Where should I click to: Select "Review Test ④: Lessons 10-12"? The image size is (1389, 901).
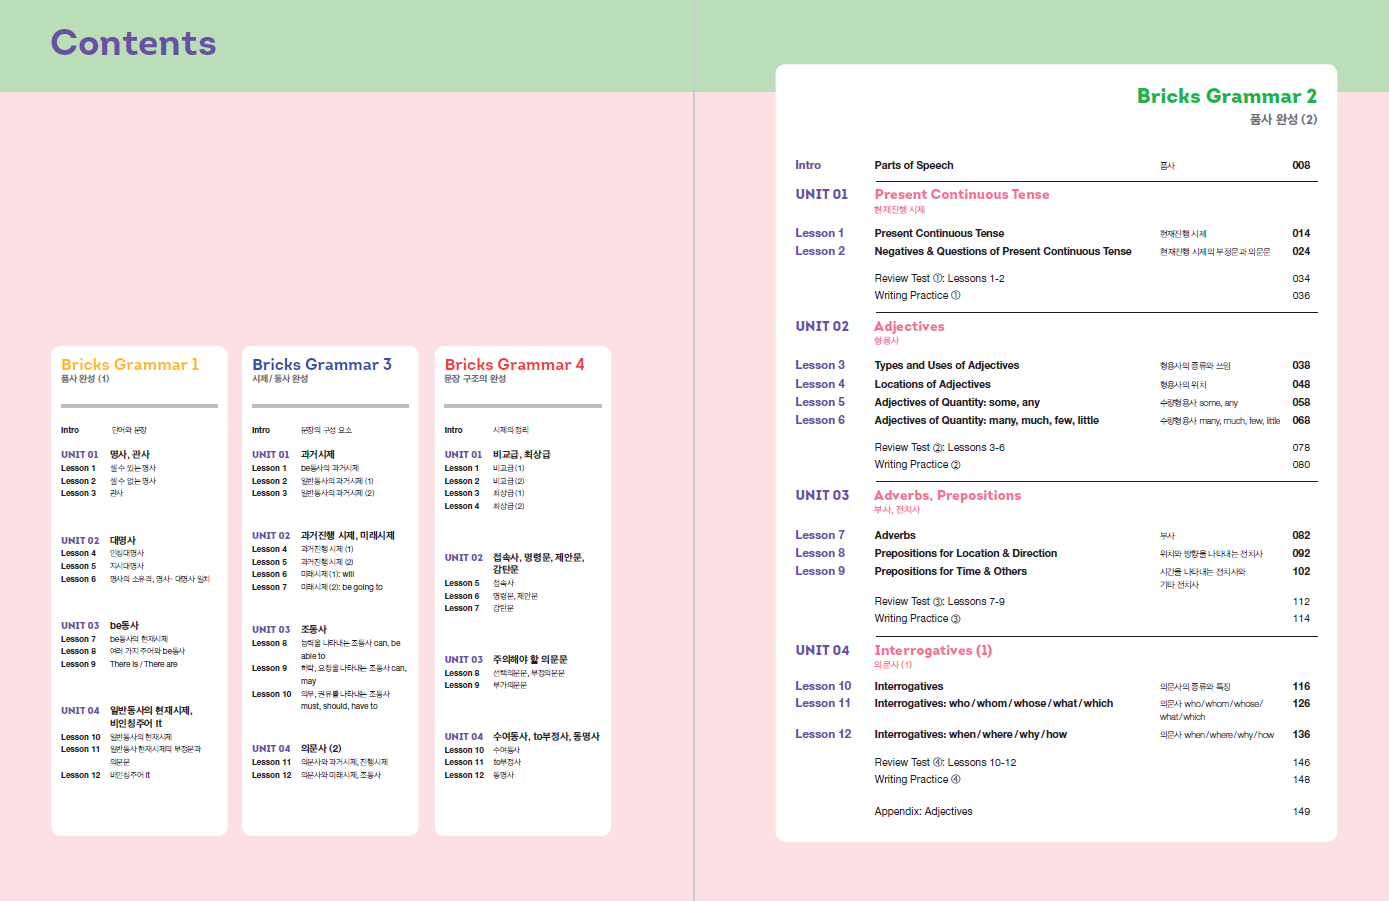coord(945,762)
